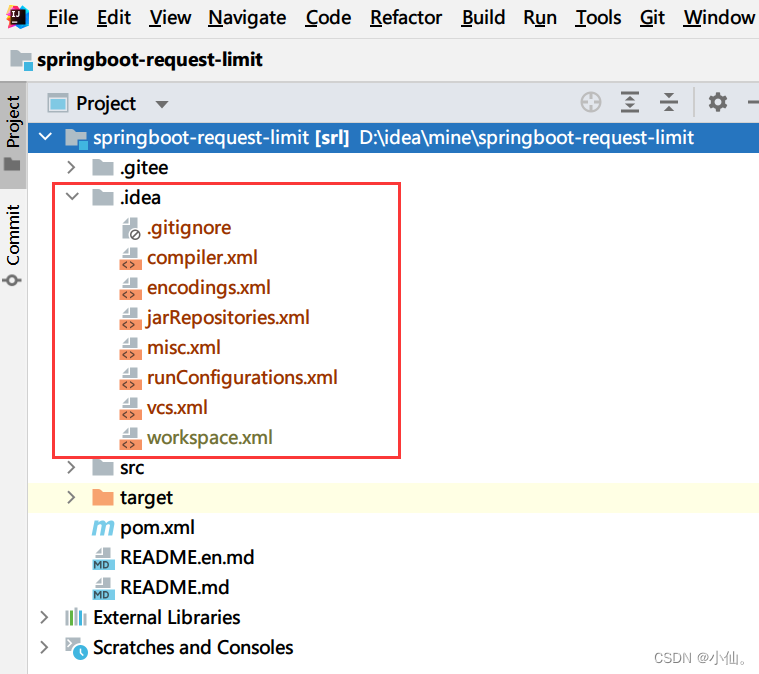Select the springboot-request-limit [srl] root row
The width and height of the screenshot is (759, 674).
point(393,138)
